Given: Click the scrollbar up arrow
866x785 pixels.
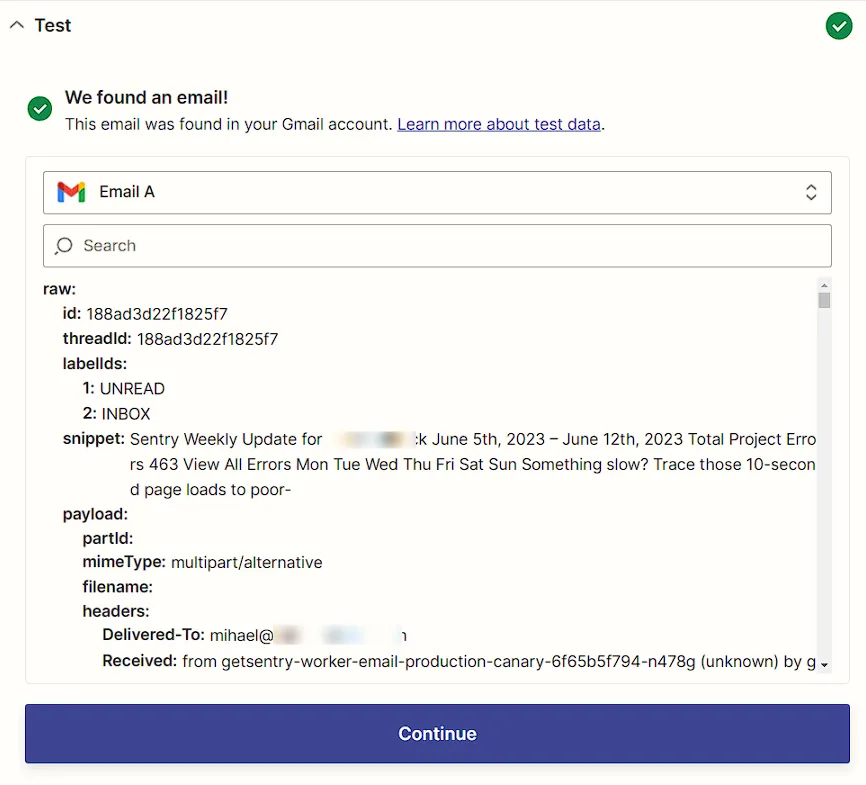Looking at the screenshot, I should tap(824, 286).
